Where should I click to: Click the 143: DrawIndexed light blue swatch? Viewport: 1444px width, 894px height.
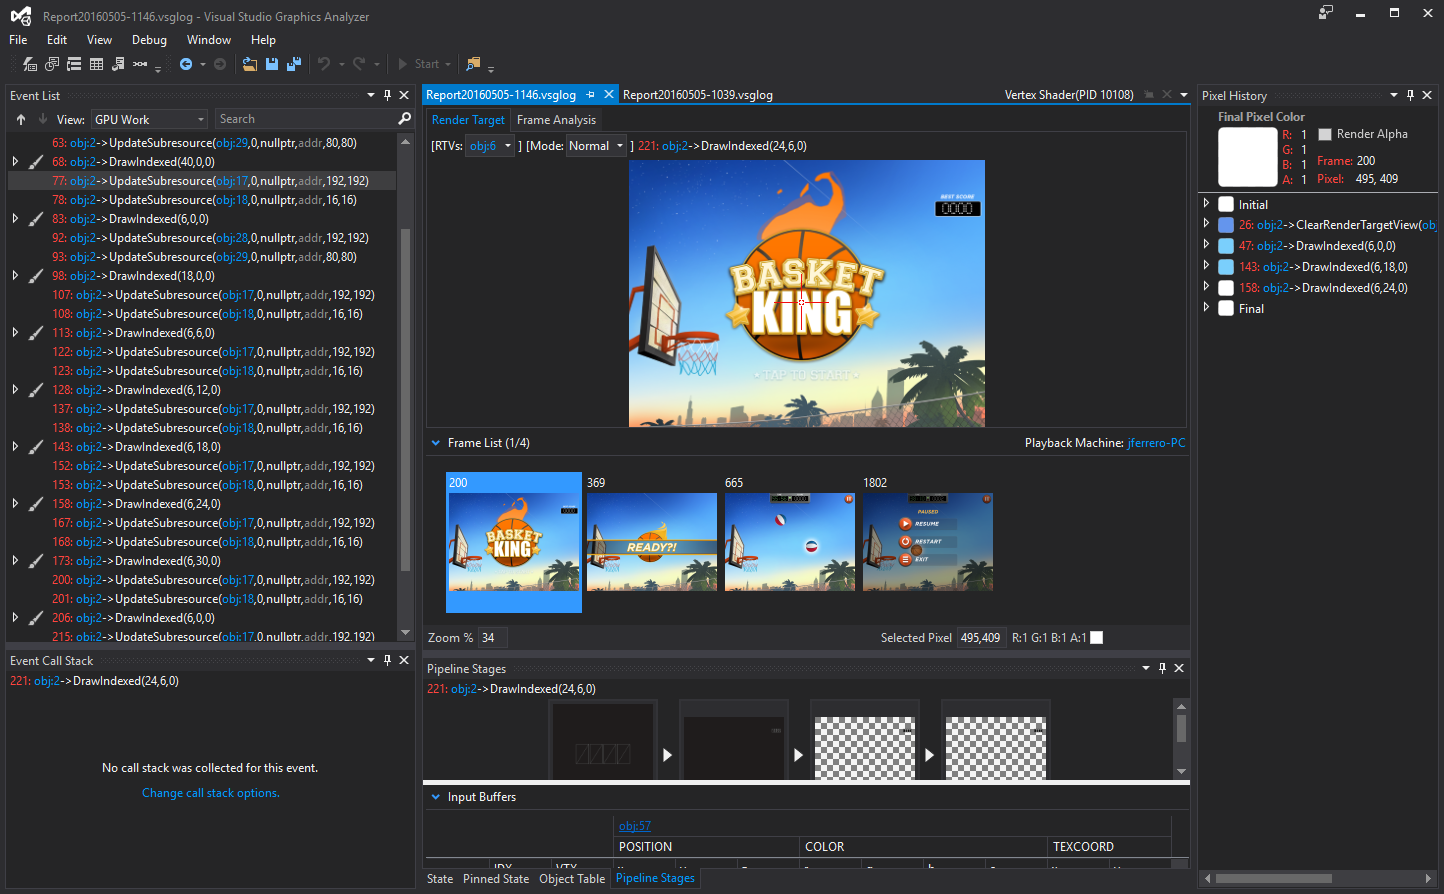tap(1226, 267)
